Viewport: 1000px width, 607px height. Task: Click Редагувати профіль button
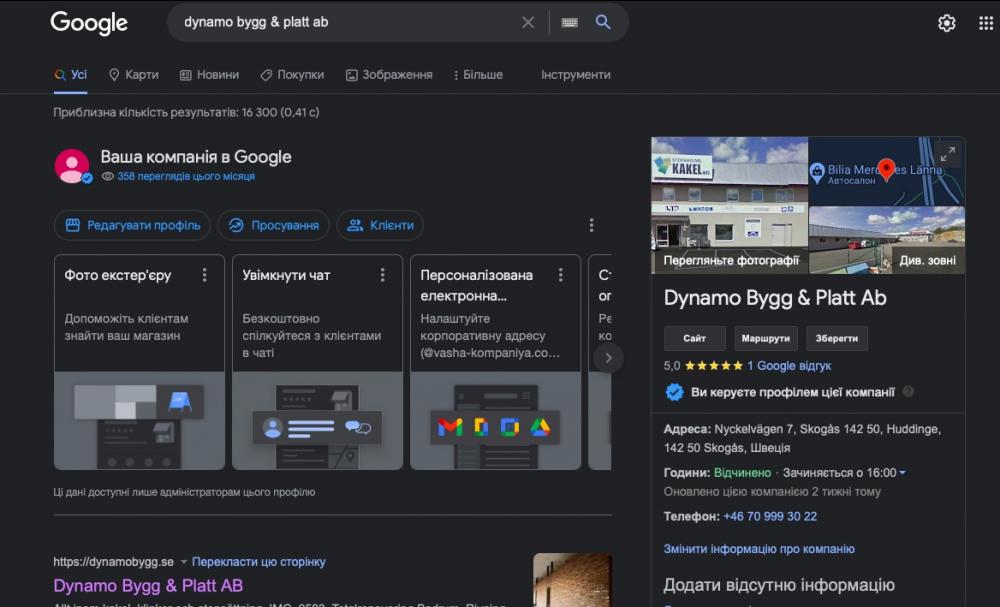click(132, 225)
